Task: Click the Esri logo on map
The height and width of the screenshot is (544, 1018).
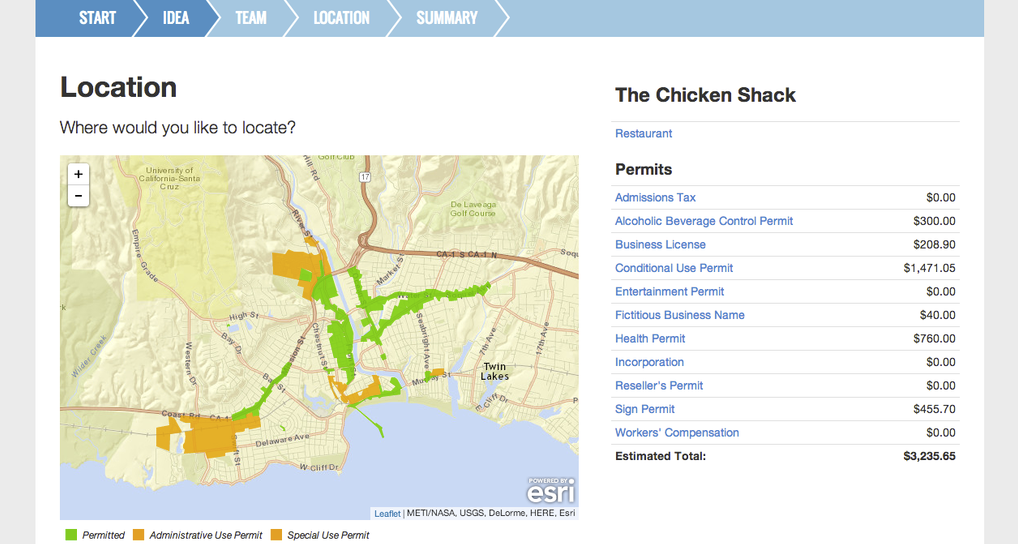Action: pyautogui.click(x=551, y=492)
